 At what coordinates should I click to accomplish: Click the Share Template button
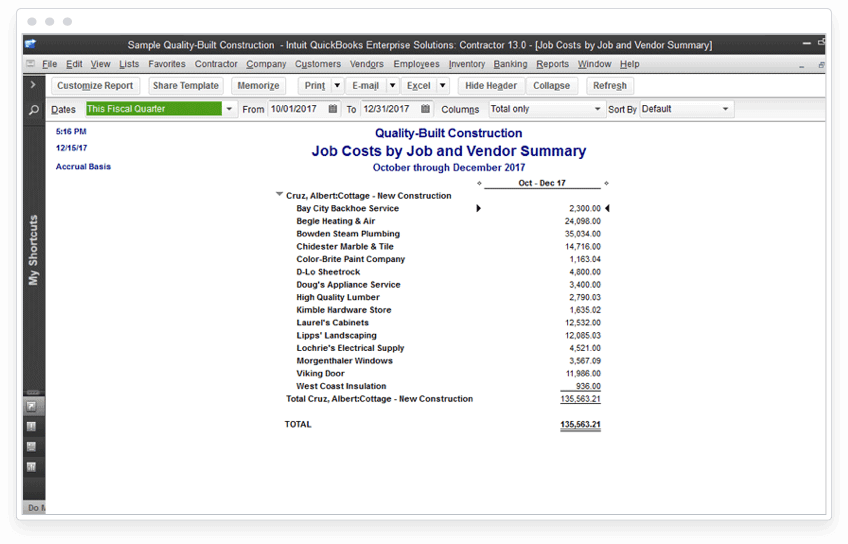186,85
